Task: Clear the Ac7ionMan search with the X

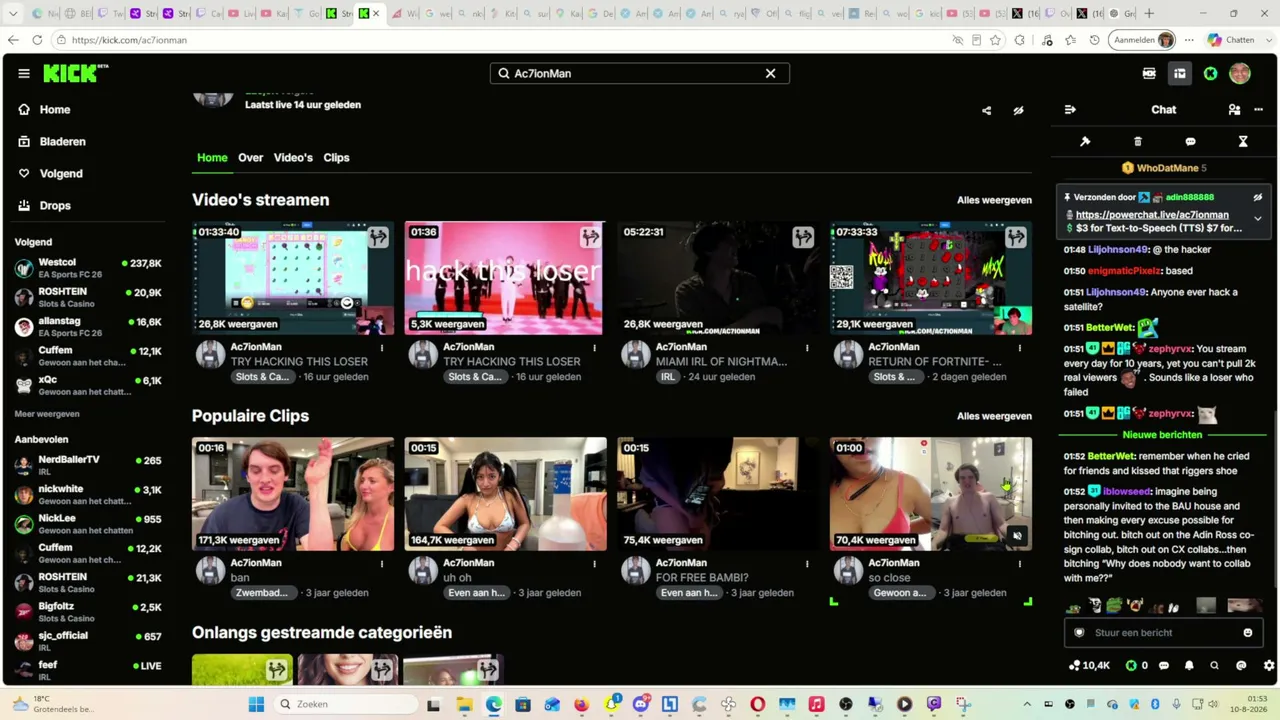Action: (x=770, y=73)
